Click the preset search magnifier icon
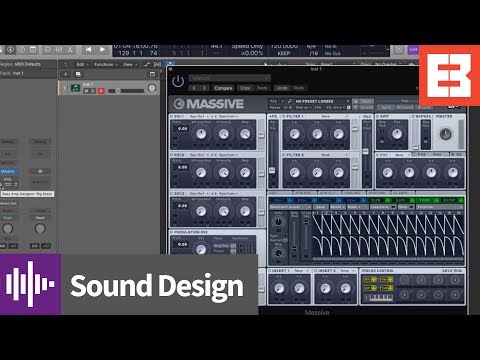Screen dimensions: 480x360 tap(290, 101)
